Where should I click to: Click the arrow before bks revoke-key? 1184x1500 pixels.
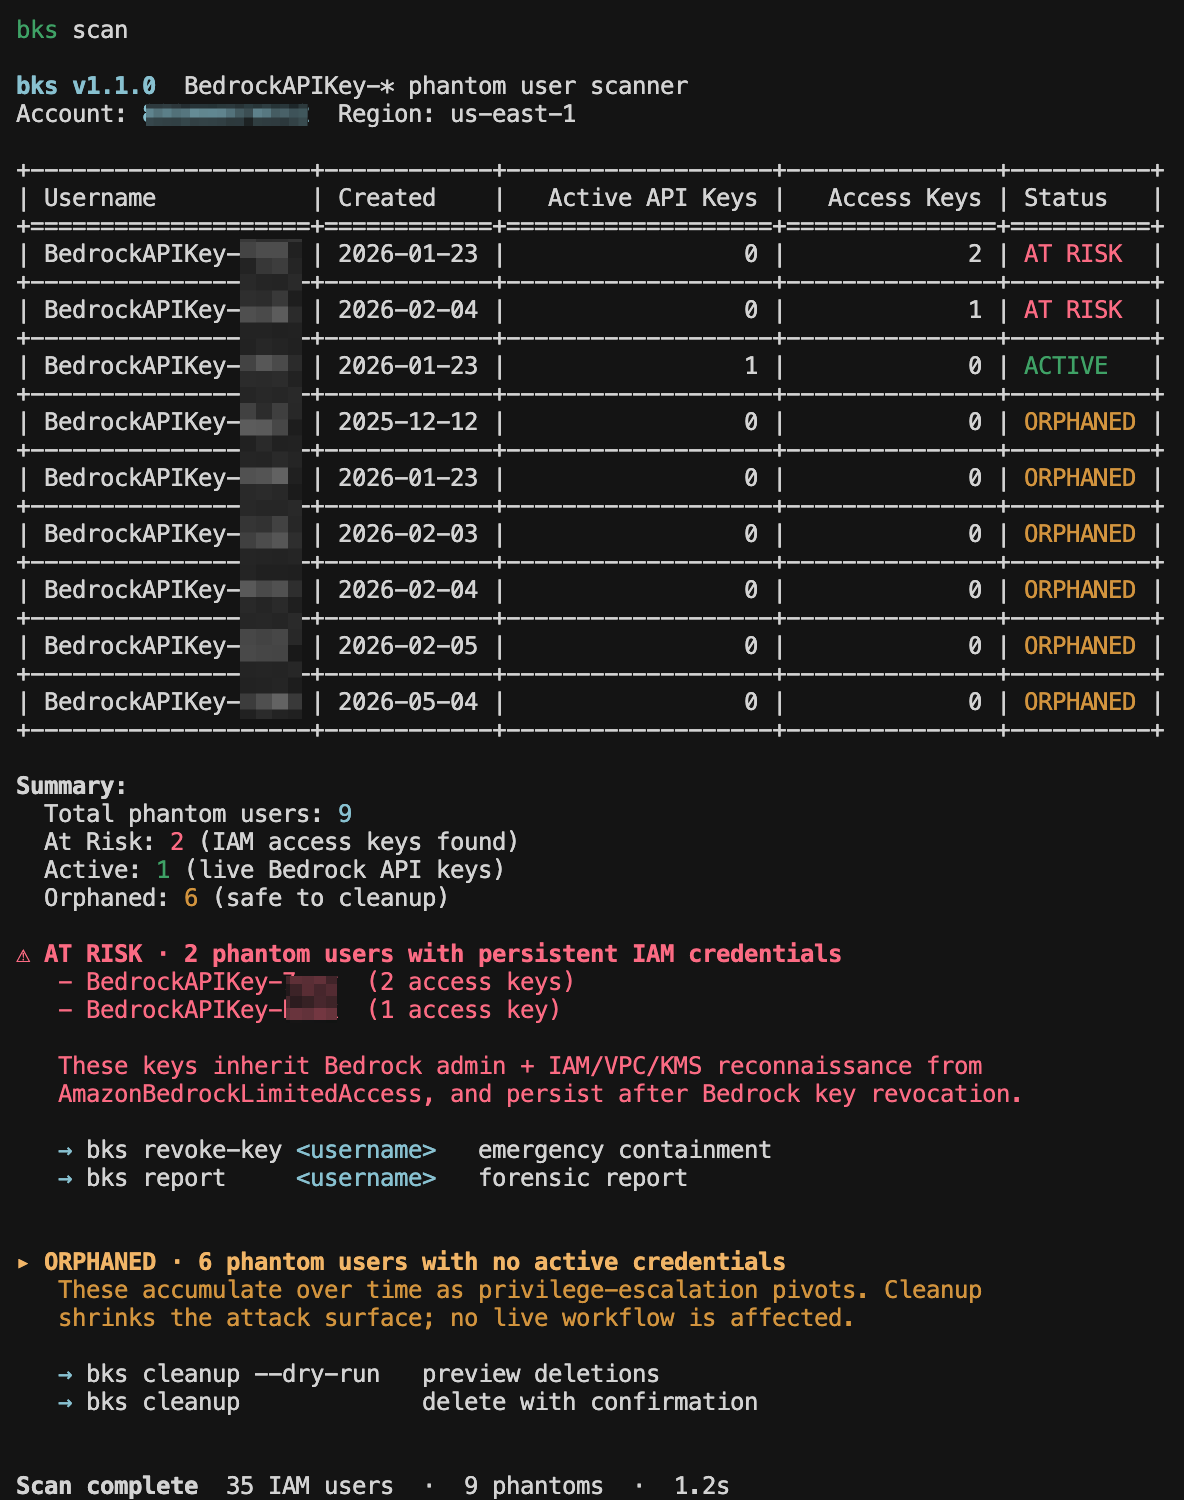coord(65,1151)
